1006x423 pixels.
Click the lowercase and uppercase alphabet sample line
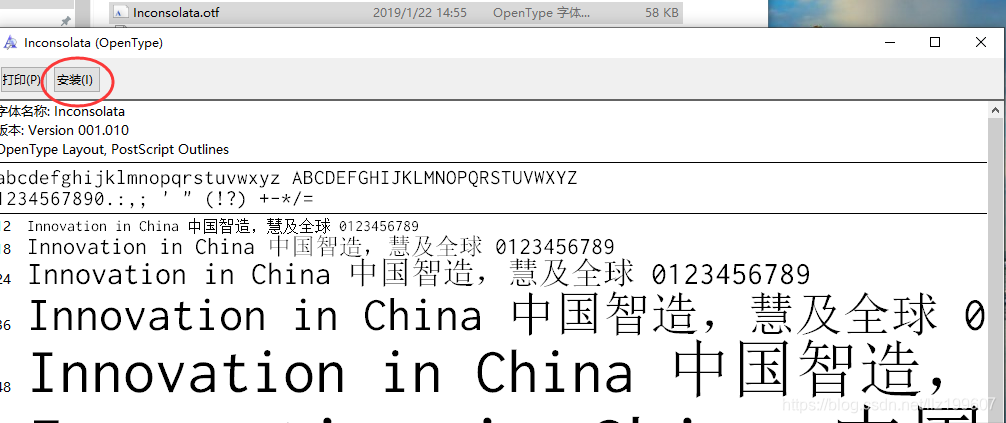[x=288, y=178]
